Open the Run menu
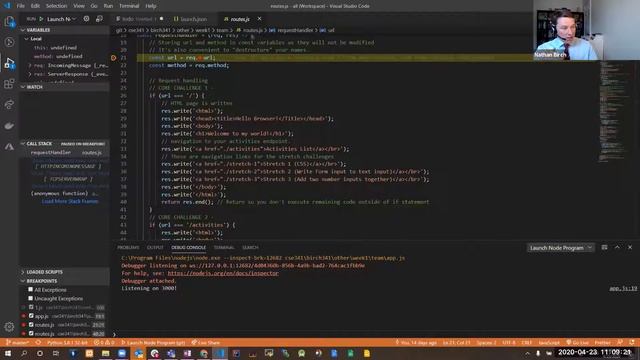This screenshot has height=360, width=640. [108, 6]
